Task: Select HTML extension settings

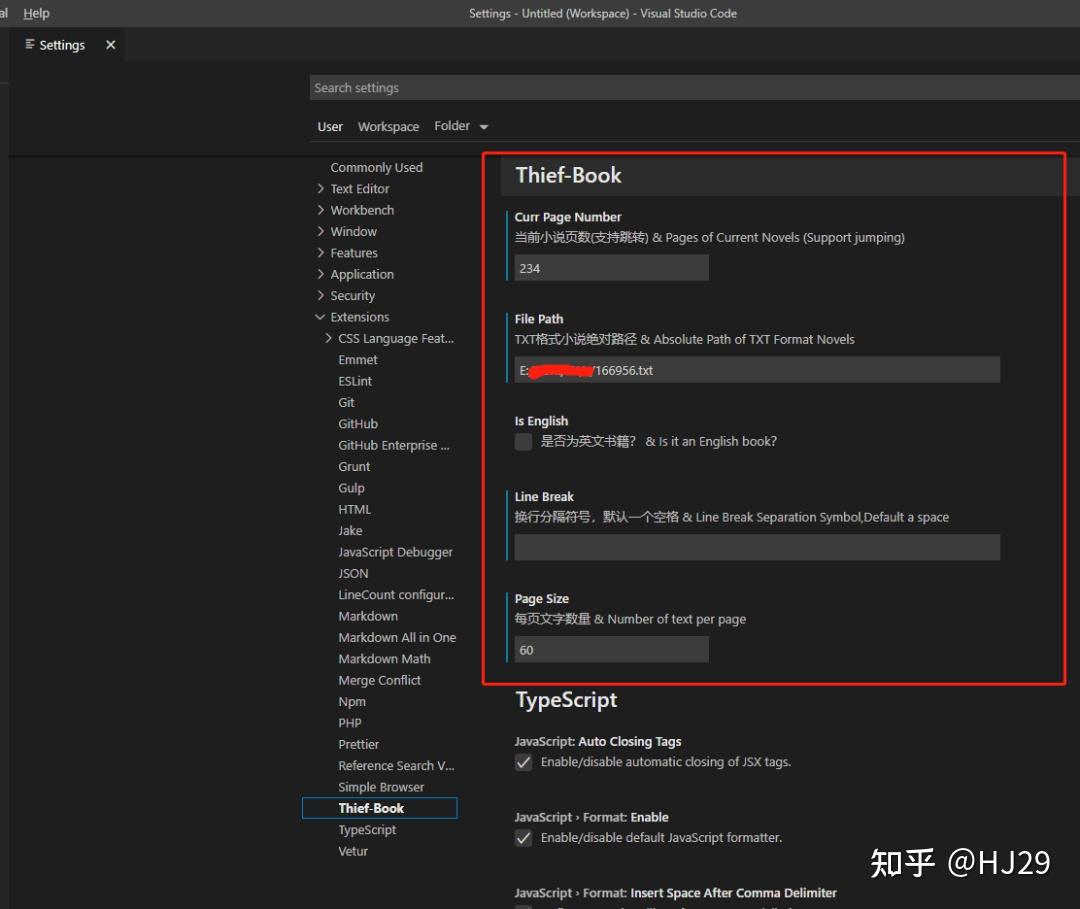Action: coord(355,509)
